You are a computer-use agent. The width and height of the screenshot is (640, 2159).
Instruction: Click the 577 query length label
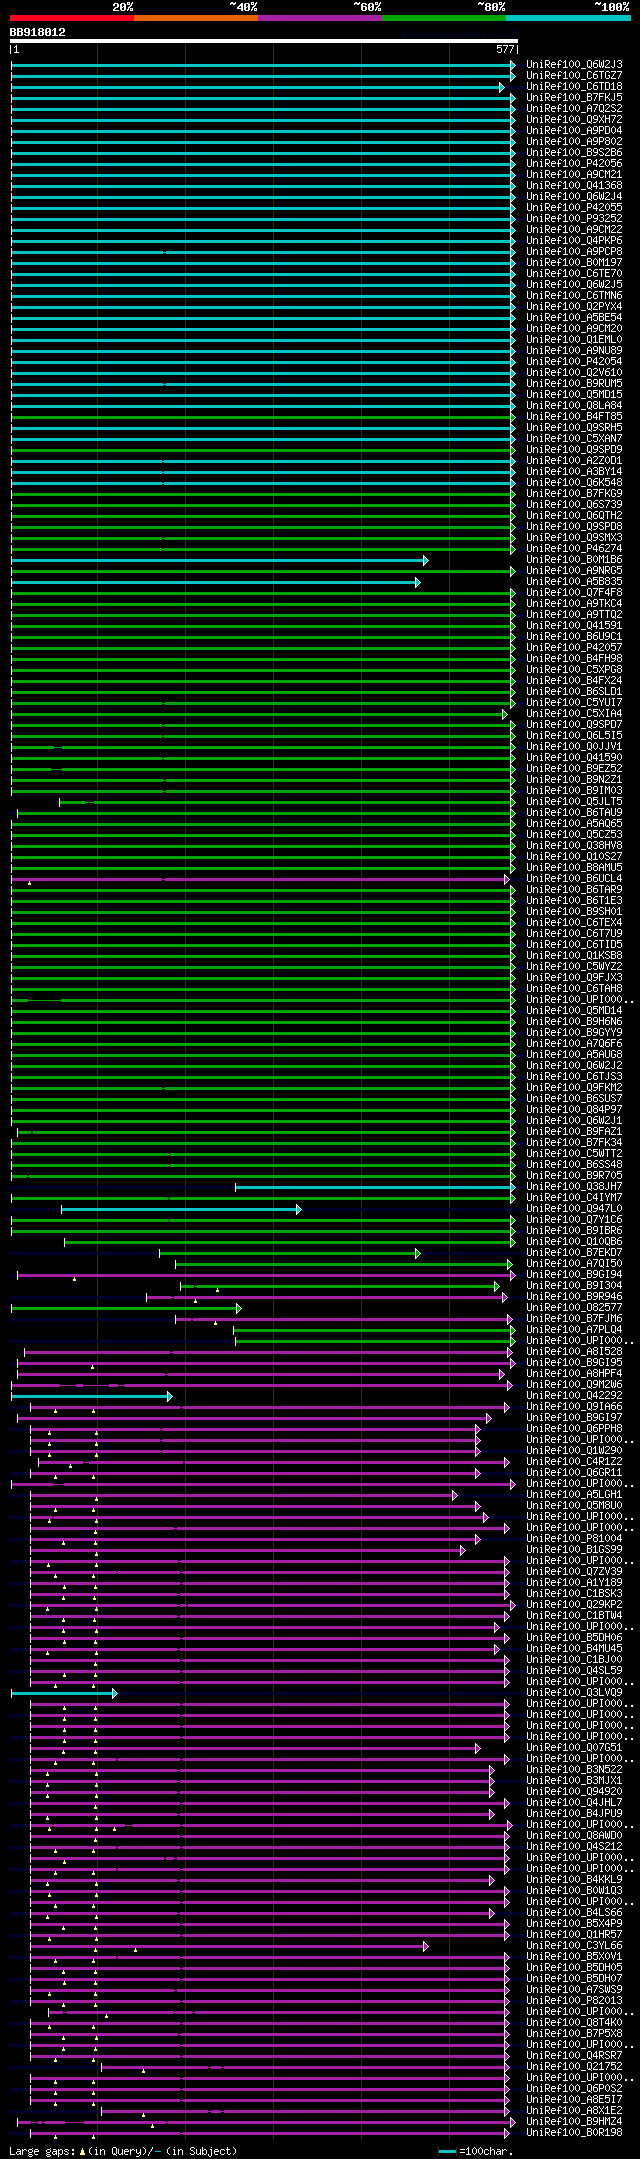[505, 49]
